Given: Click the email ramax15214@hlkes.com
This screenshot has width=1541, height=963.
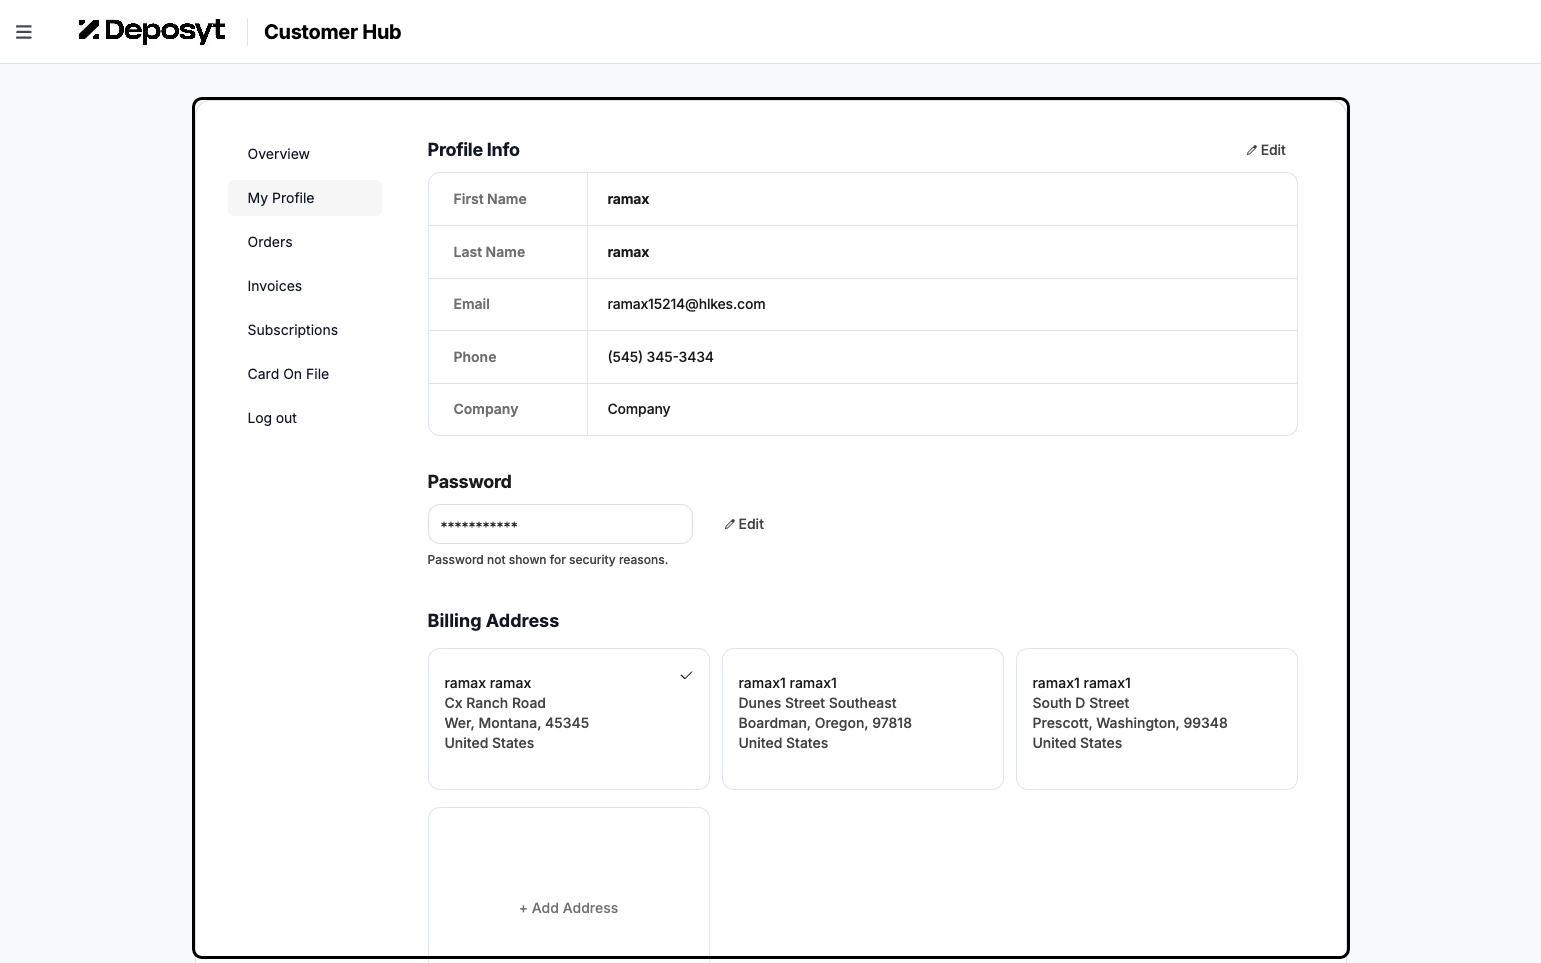Looking at the screenshot, I should point(686,304).
